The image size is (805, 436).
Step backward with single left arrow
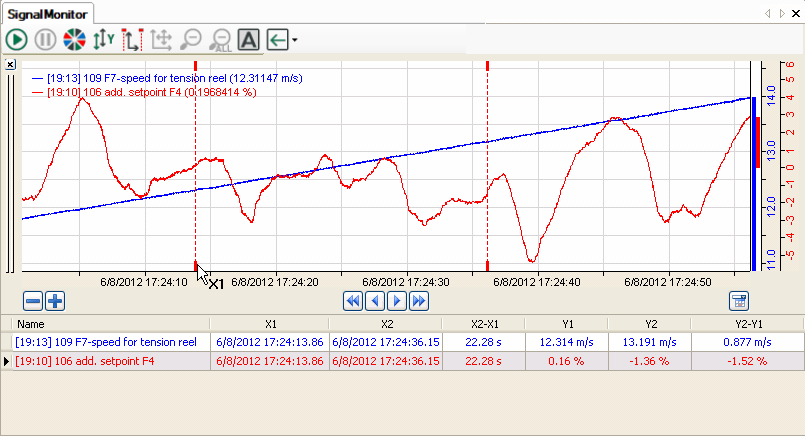[375, 301]
